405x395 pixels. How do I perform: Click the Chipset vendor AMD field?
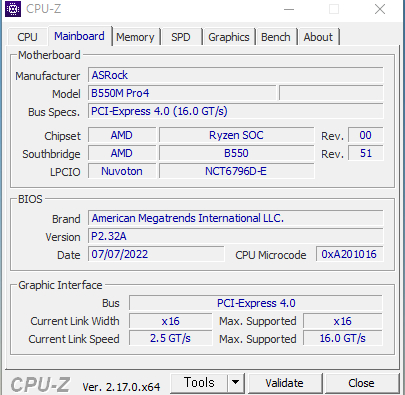pyautogui.click(x=122, y=135)
